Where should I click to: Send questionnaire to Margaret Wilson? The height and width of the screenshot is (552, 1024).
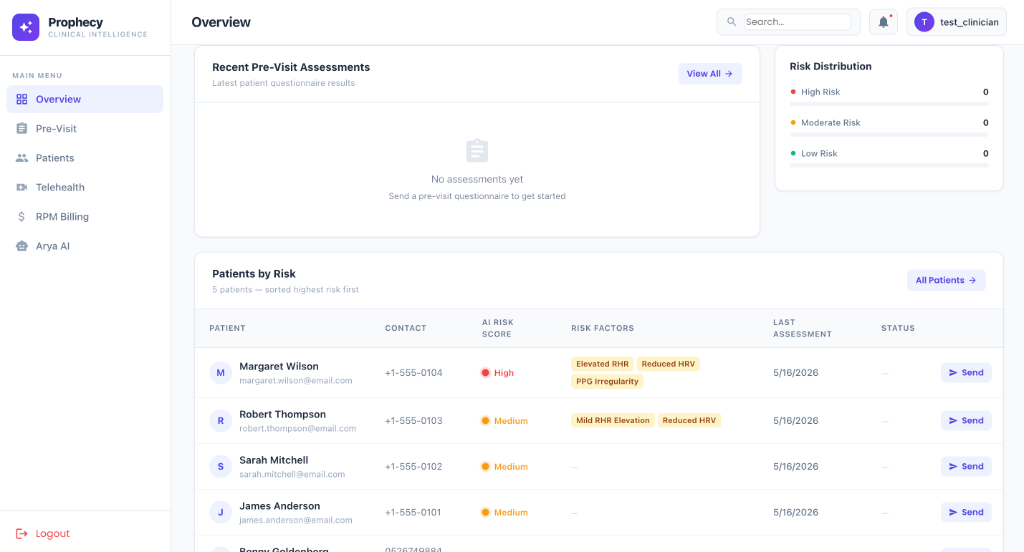966,373
